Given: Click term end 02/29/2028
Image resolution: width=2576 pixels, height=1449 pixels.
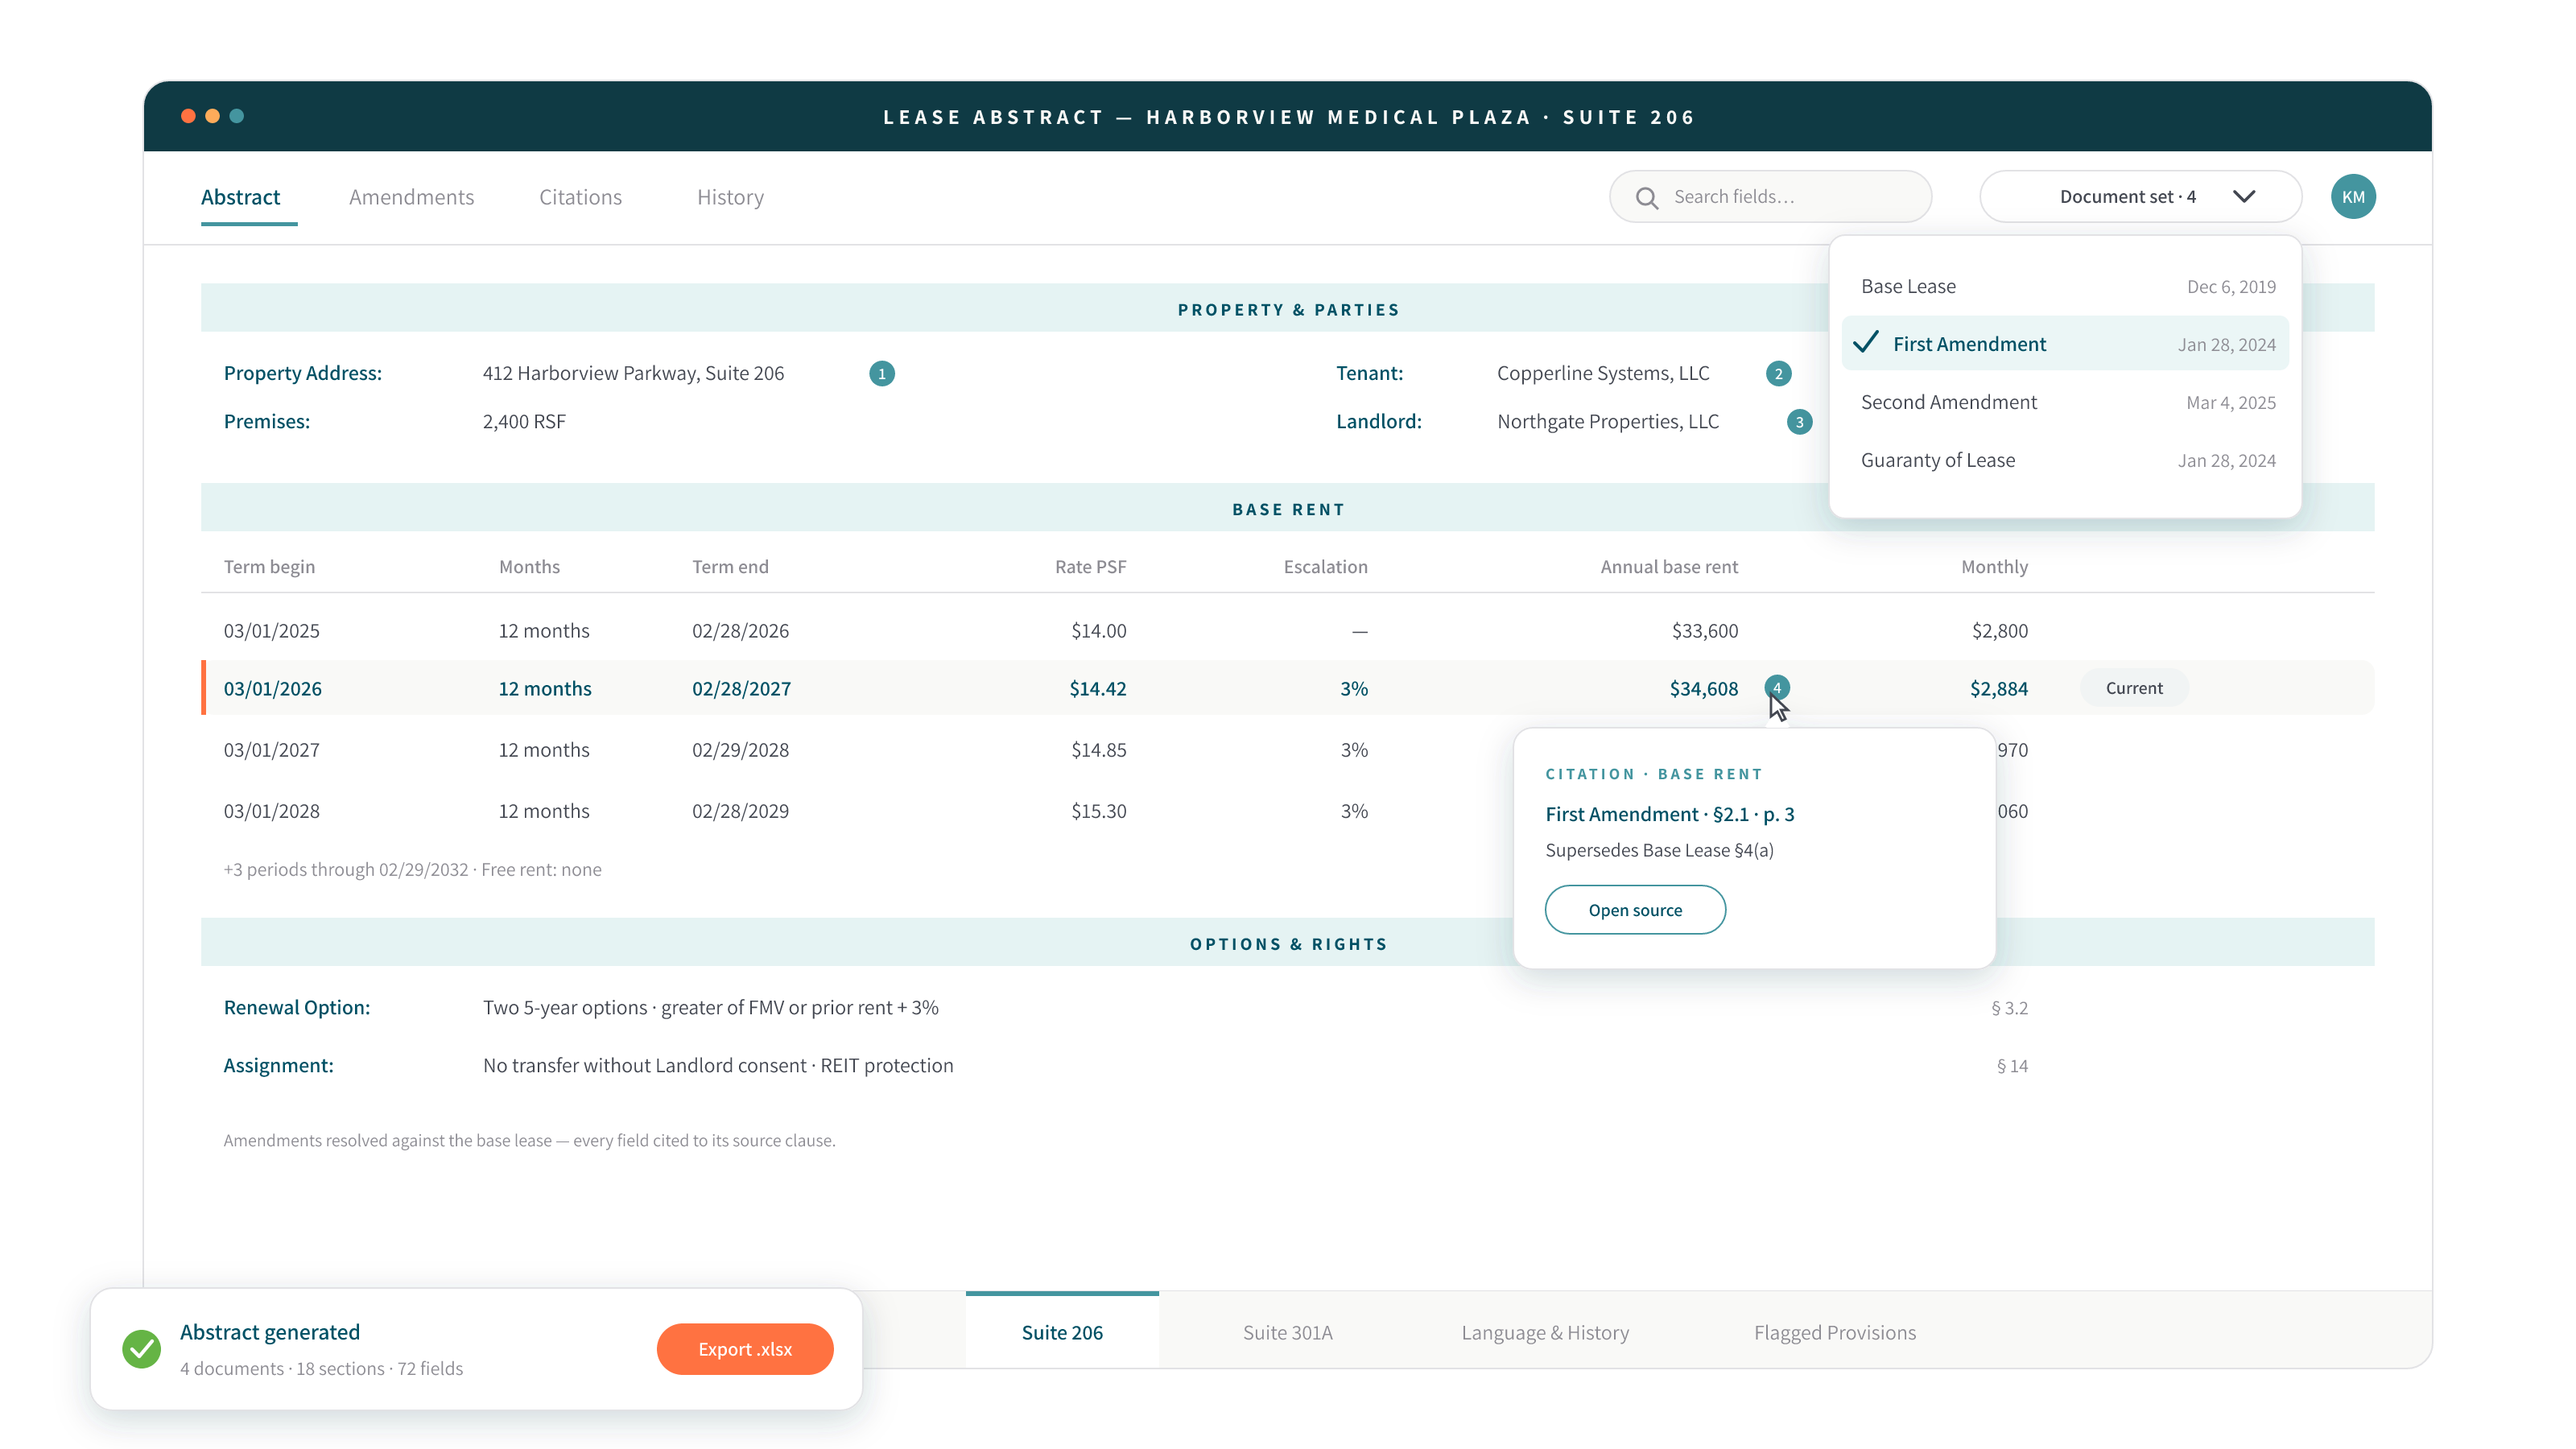Looking at the screenshot, I should coord(740,750).
